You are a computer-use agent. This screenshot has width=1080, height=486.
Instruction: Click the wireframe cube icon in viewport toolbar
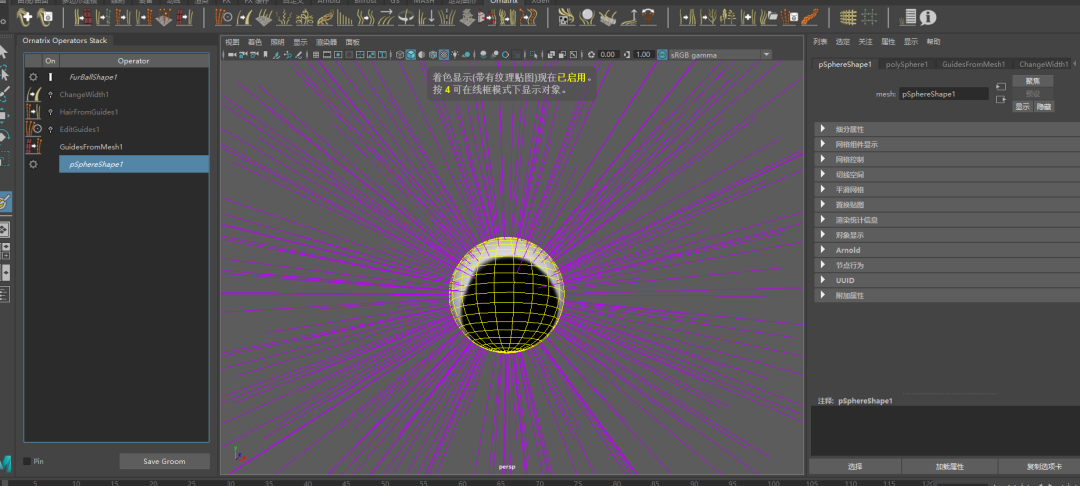[398, 54]
